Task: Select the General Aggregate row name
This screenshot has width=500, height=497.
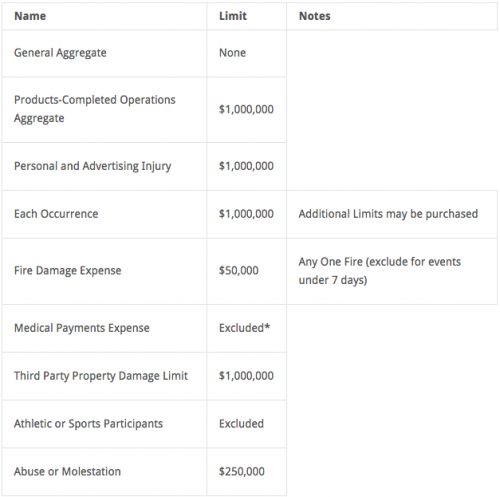Action: [60, 53]
